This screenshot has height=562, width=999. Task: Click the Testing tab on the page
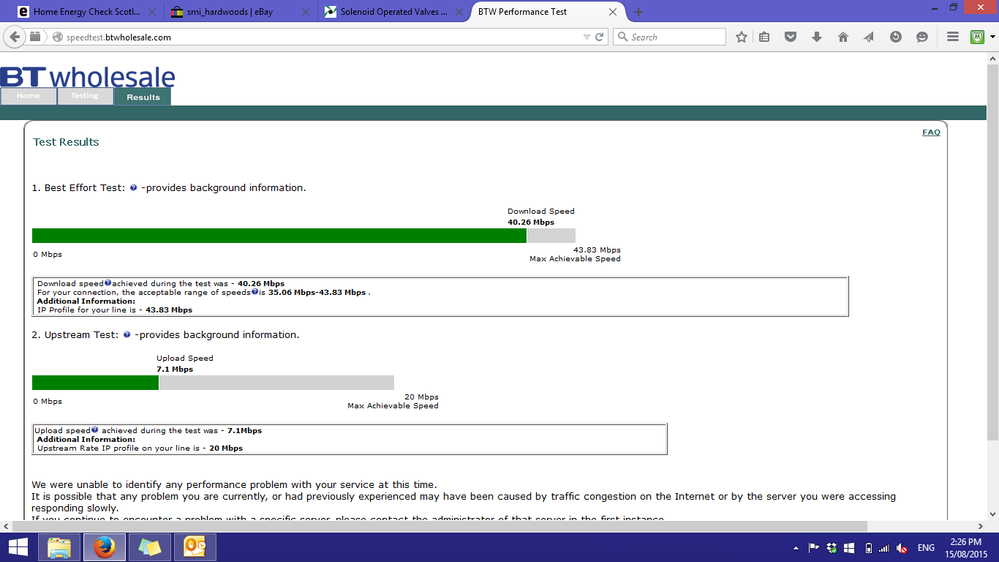point(85,96)
